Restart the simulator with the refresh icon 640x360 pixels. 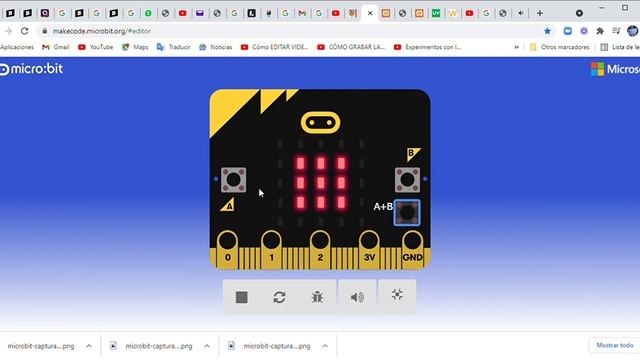tap(279, 298)
